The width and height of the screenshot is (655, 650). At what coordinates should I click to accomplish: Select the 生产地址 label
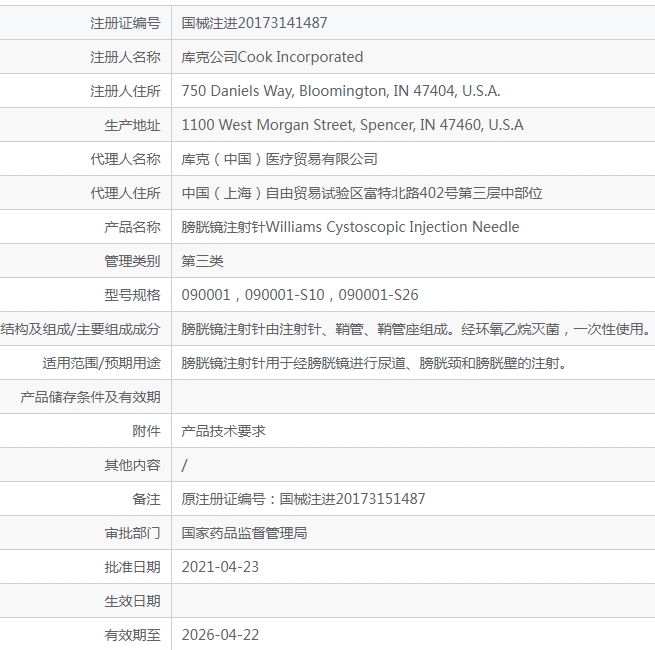pos(132,125)
